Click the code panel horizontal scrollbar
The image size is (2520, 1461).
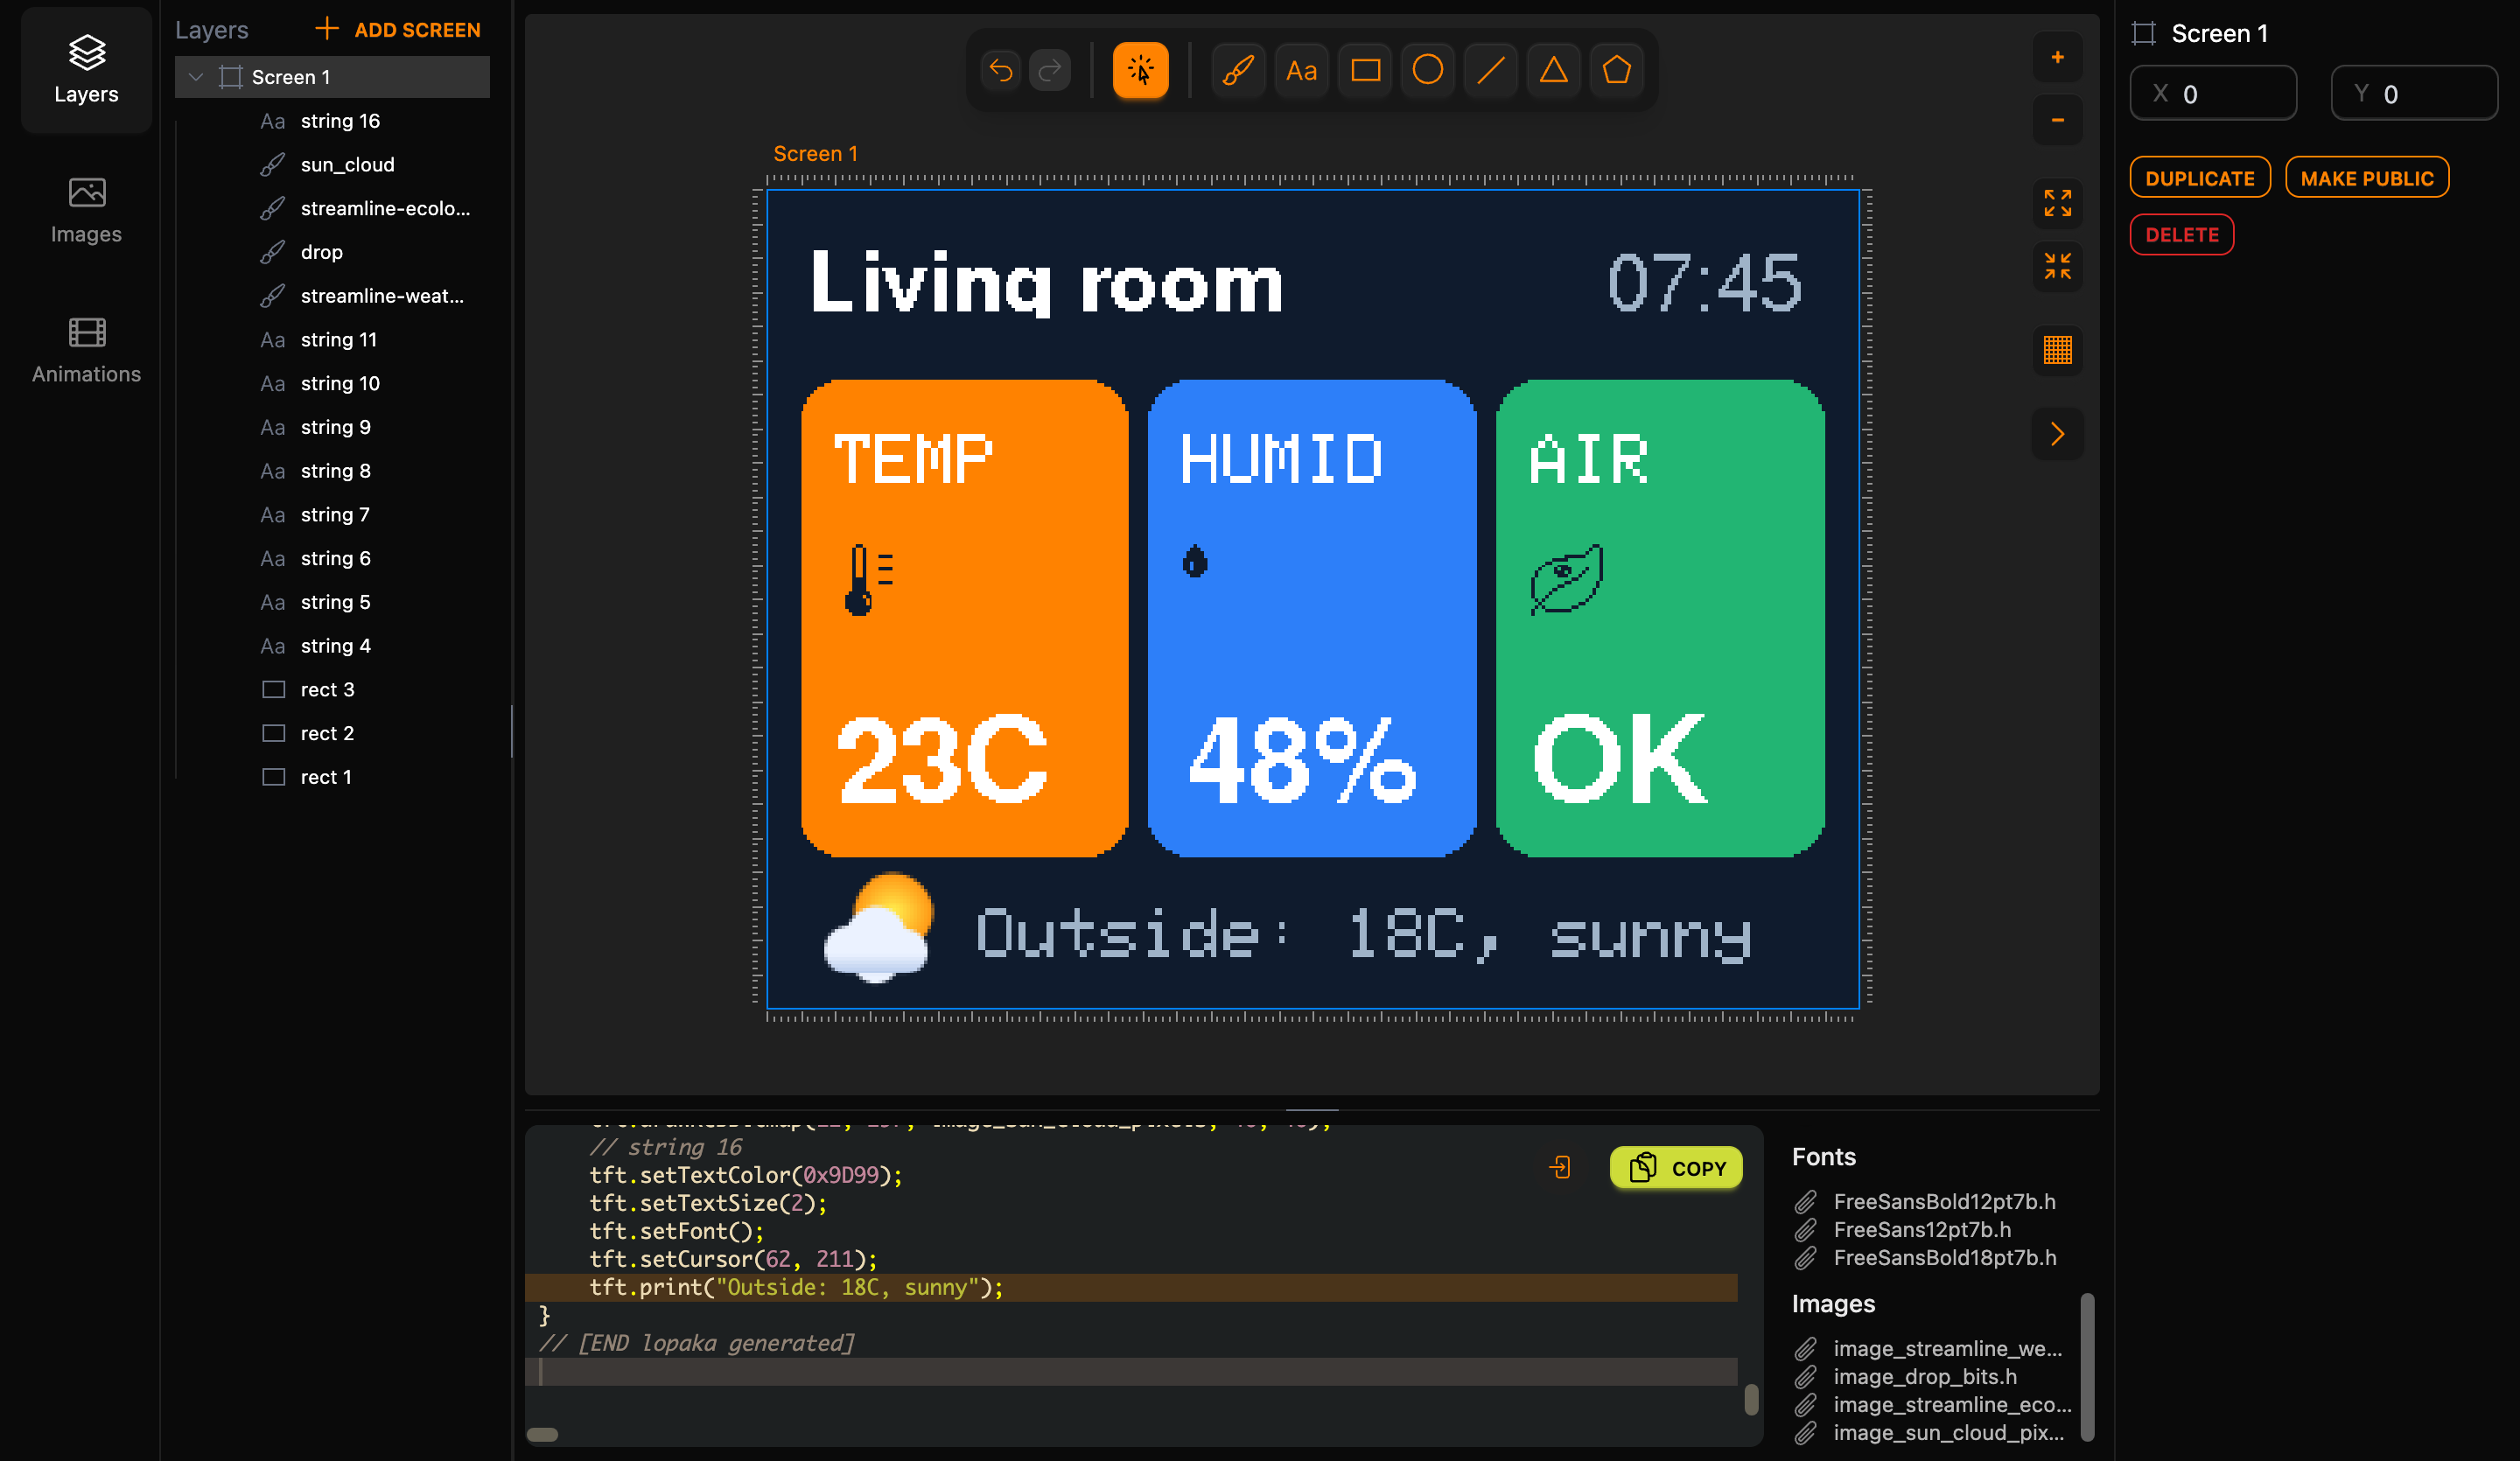click(x=543, y=1435)
